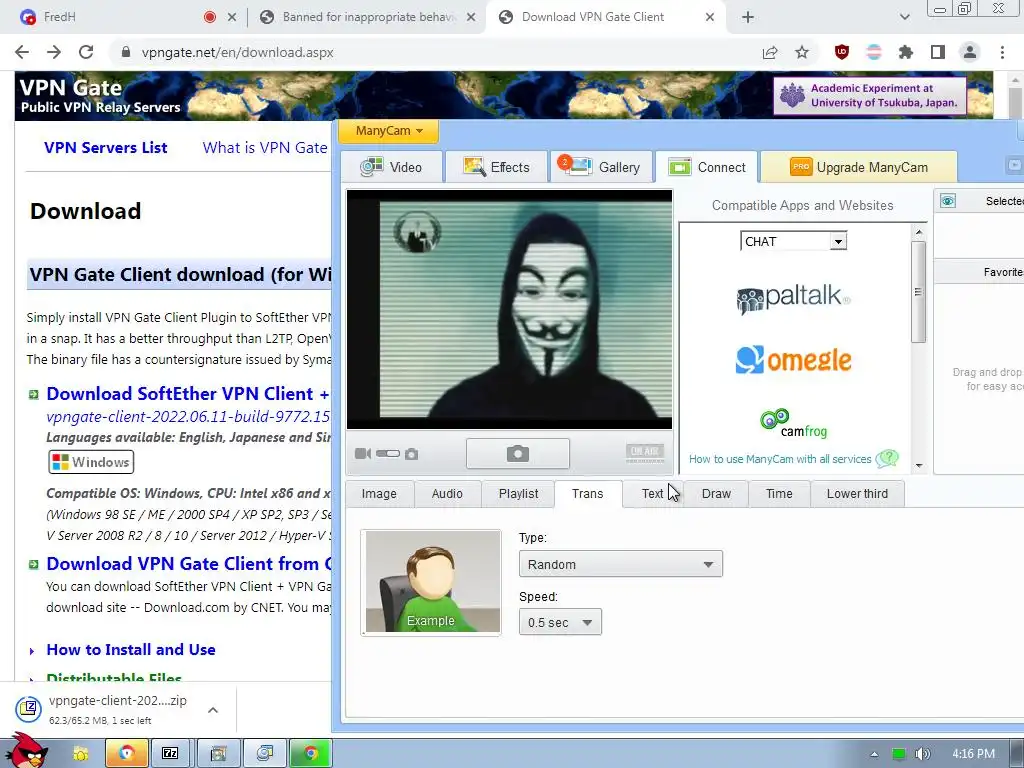Click the Chrome forward arrow
This screenshot has width=1024, height=768.
[54, 52]
